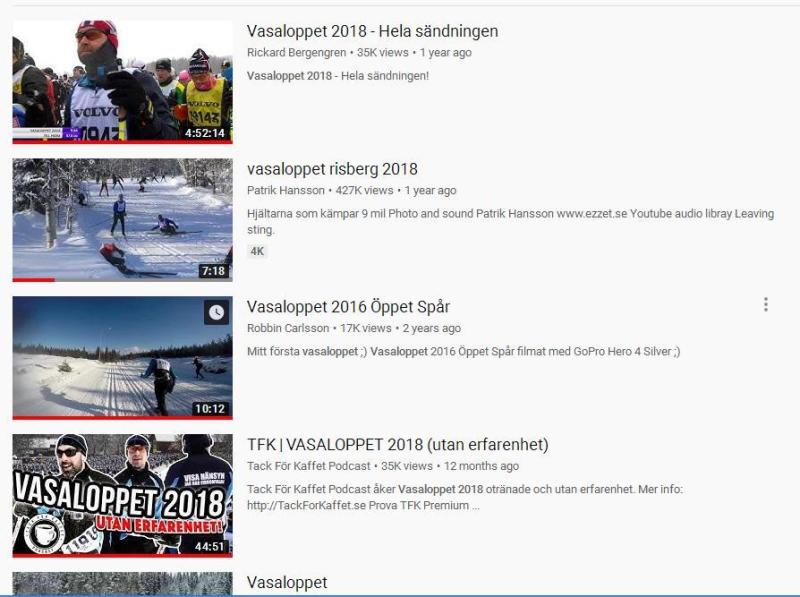Open the vasaloppet risberg 2018 thumbnail

click(x=122, y=220)
